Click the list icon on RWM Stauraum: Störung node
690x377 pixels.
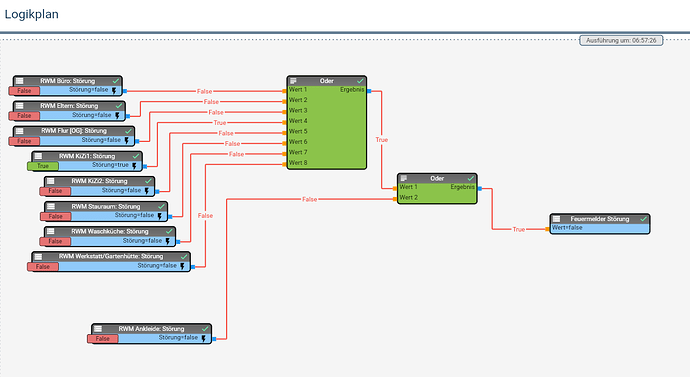coord(51,206)
